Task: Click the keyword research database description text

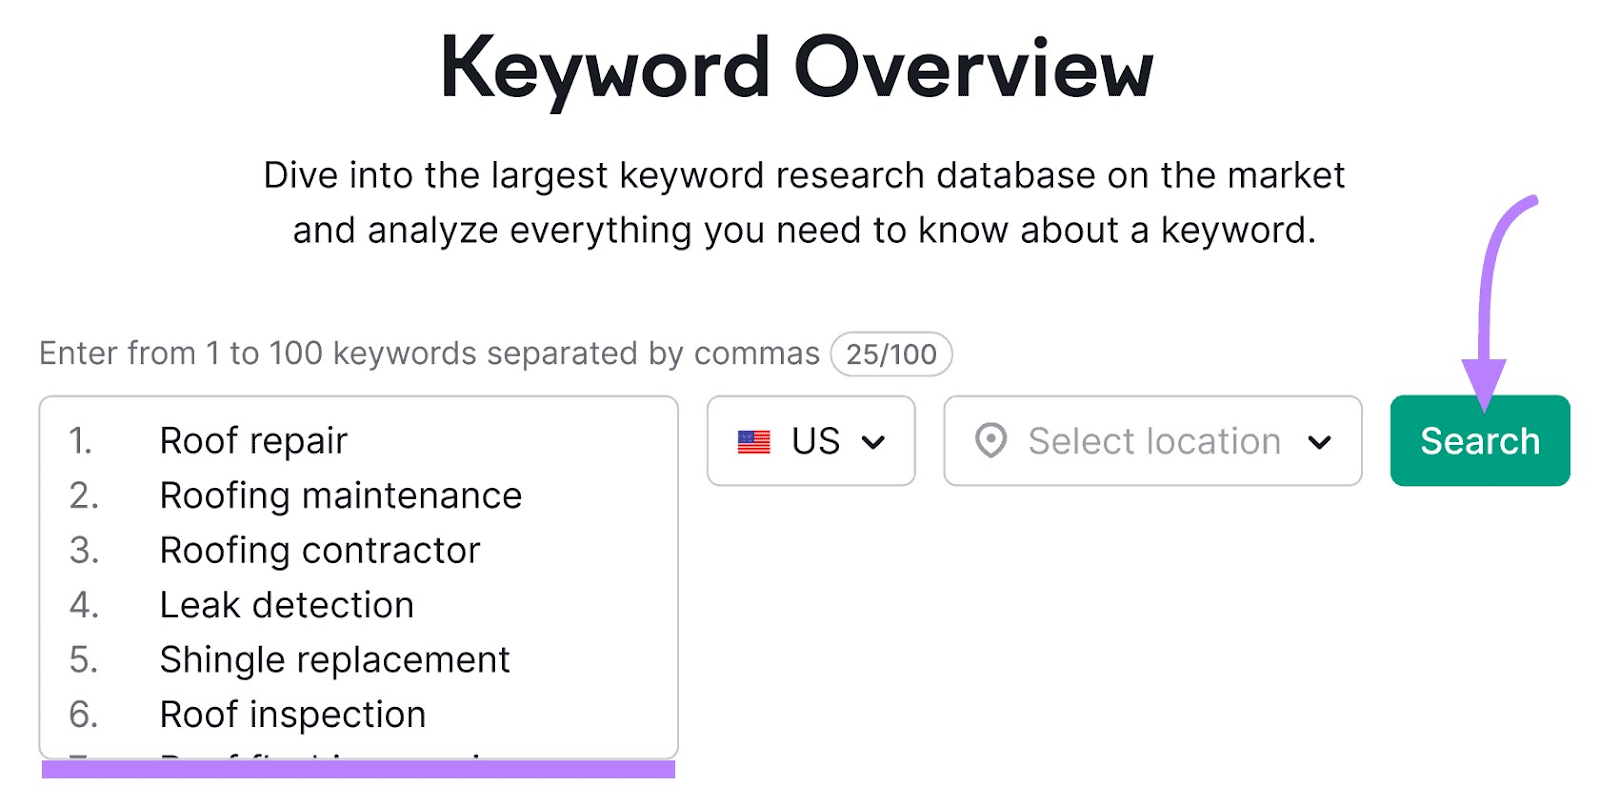Action: pyautogui.click(x=803, y=202)
